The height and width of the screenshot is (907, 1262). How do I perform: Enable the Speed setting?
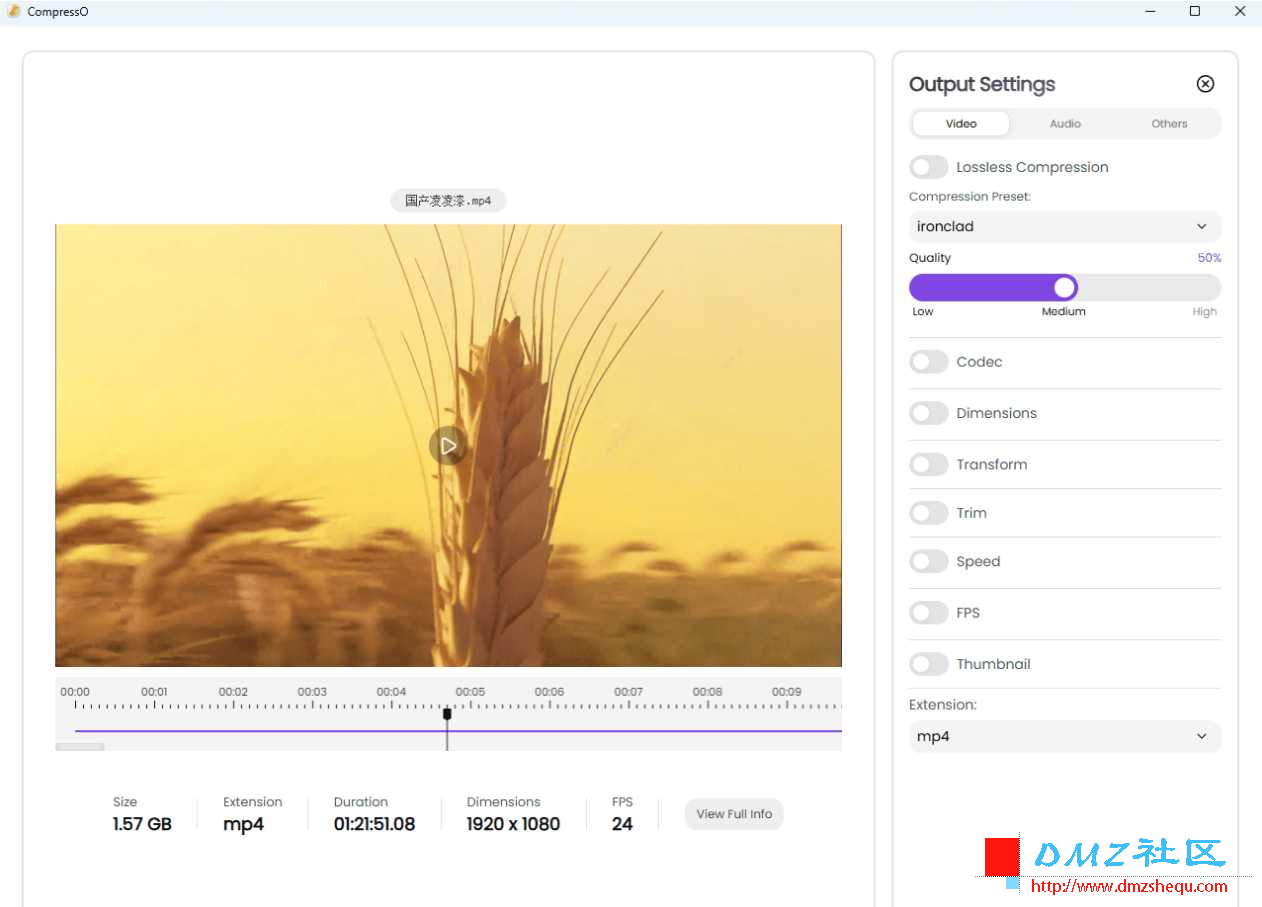point(929,561)
